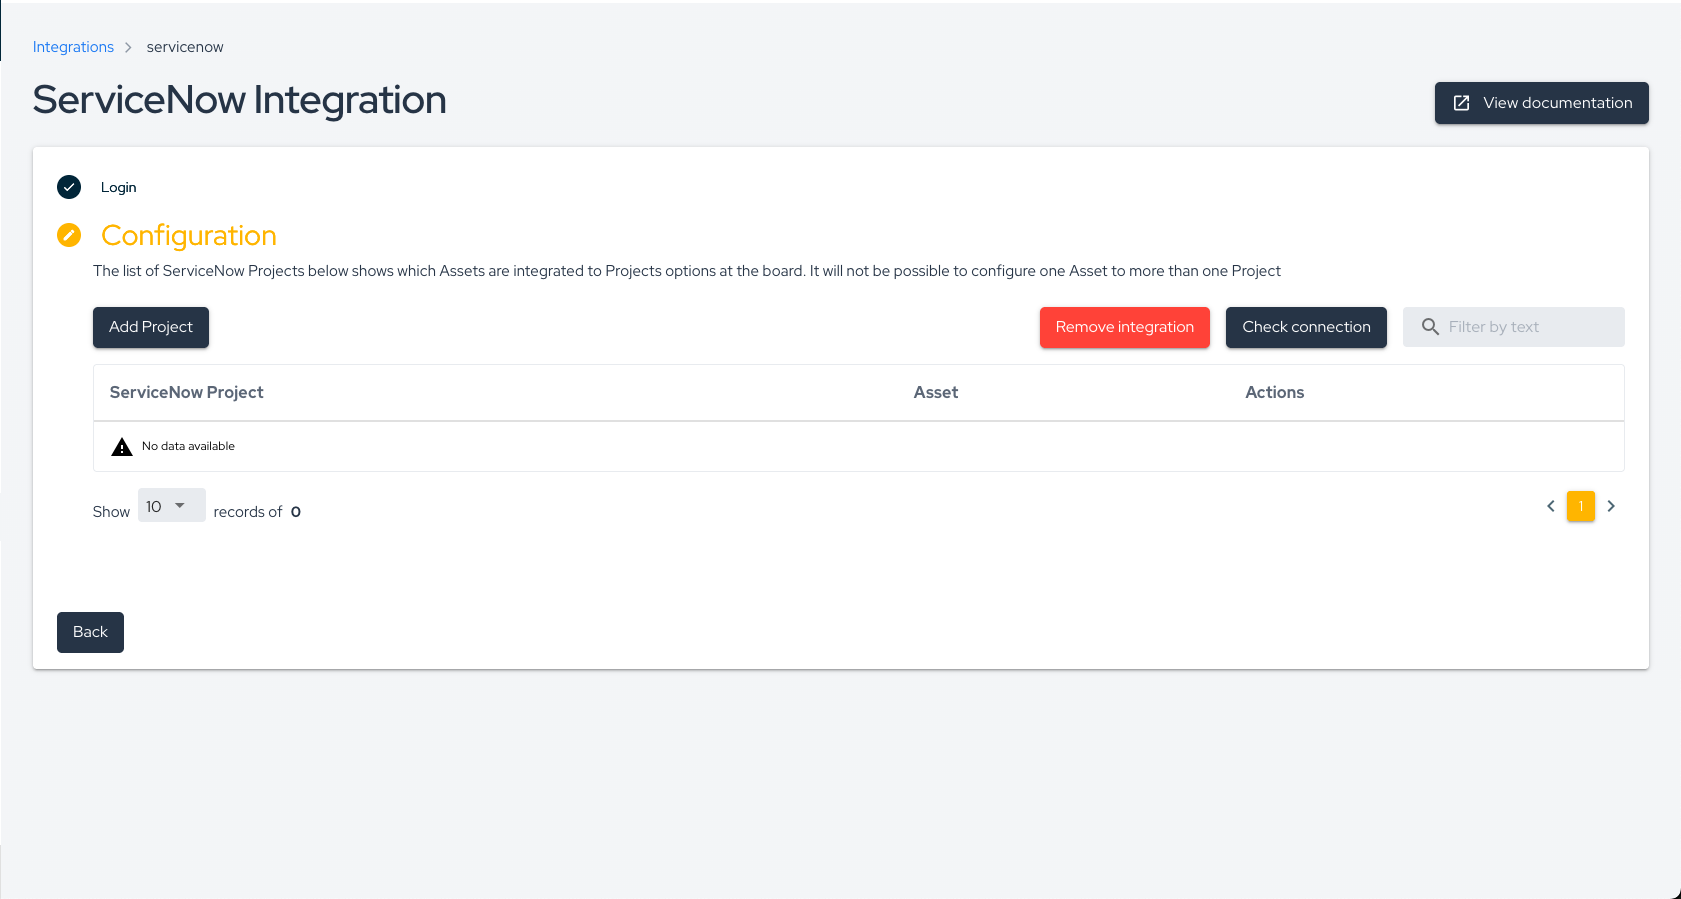Open View documentation button
Viewport: 1681px width, 899px height.
(x=1541, y=103)
